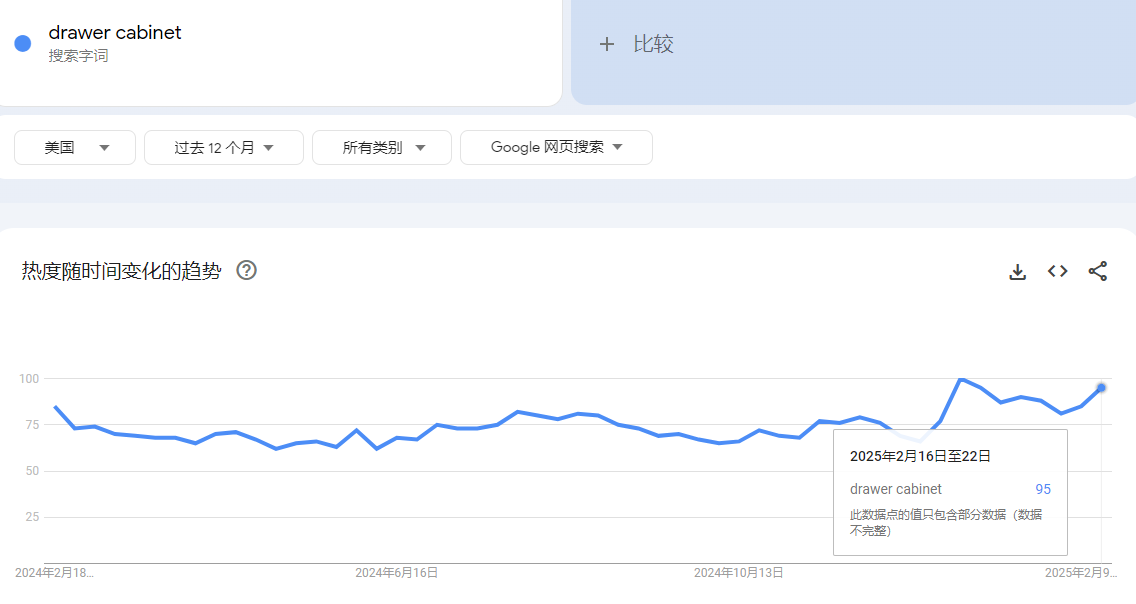1136x604 pixels.
Task: Open the help question mark icon
Action: 246,270
